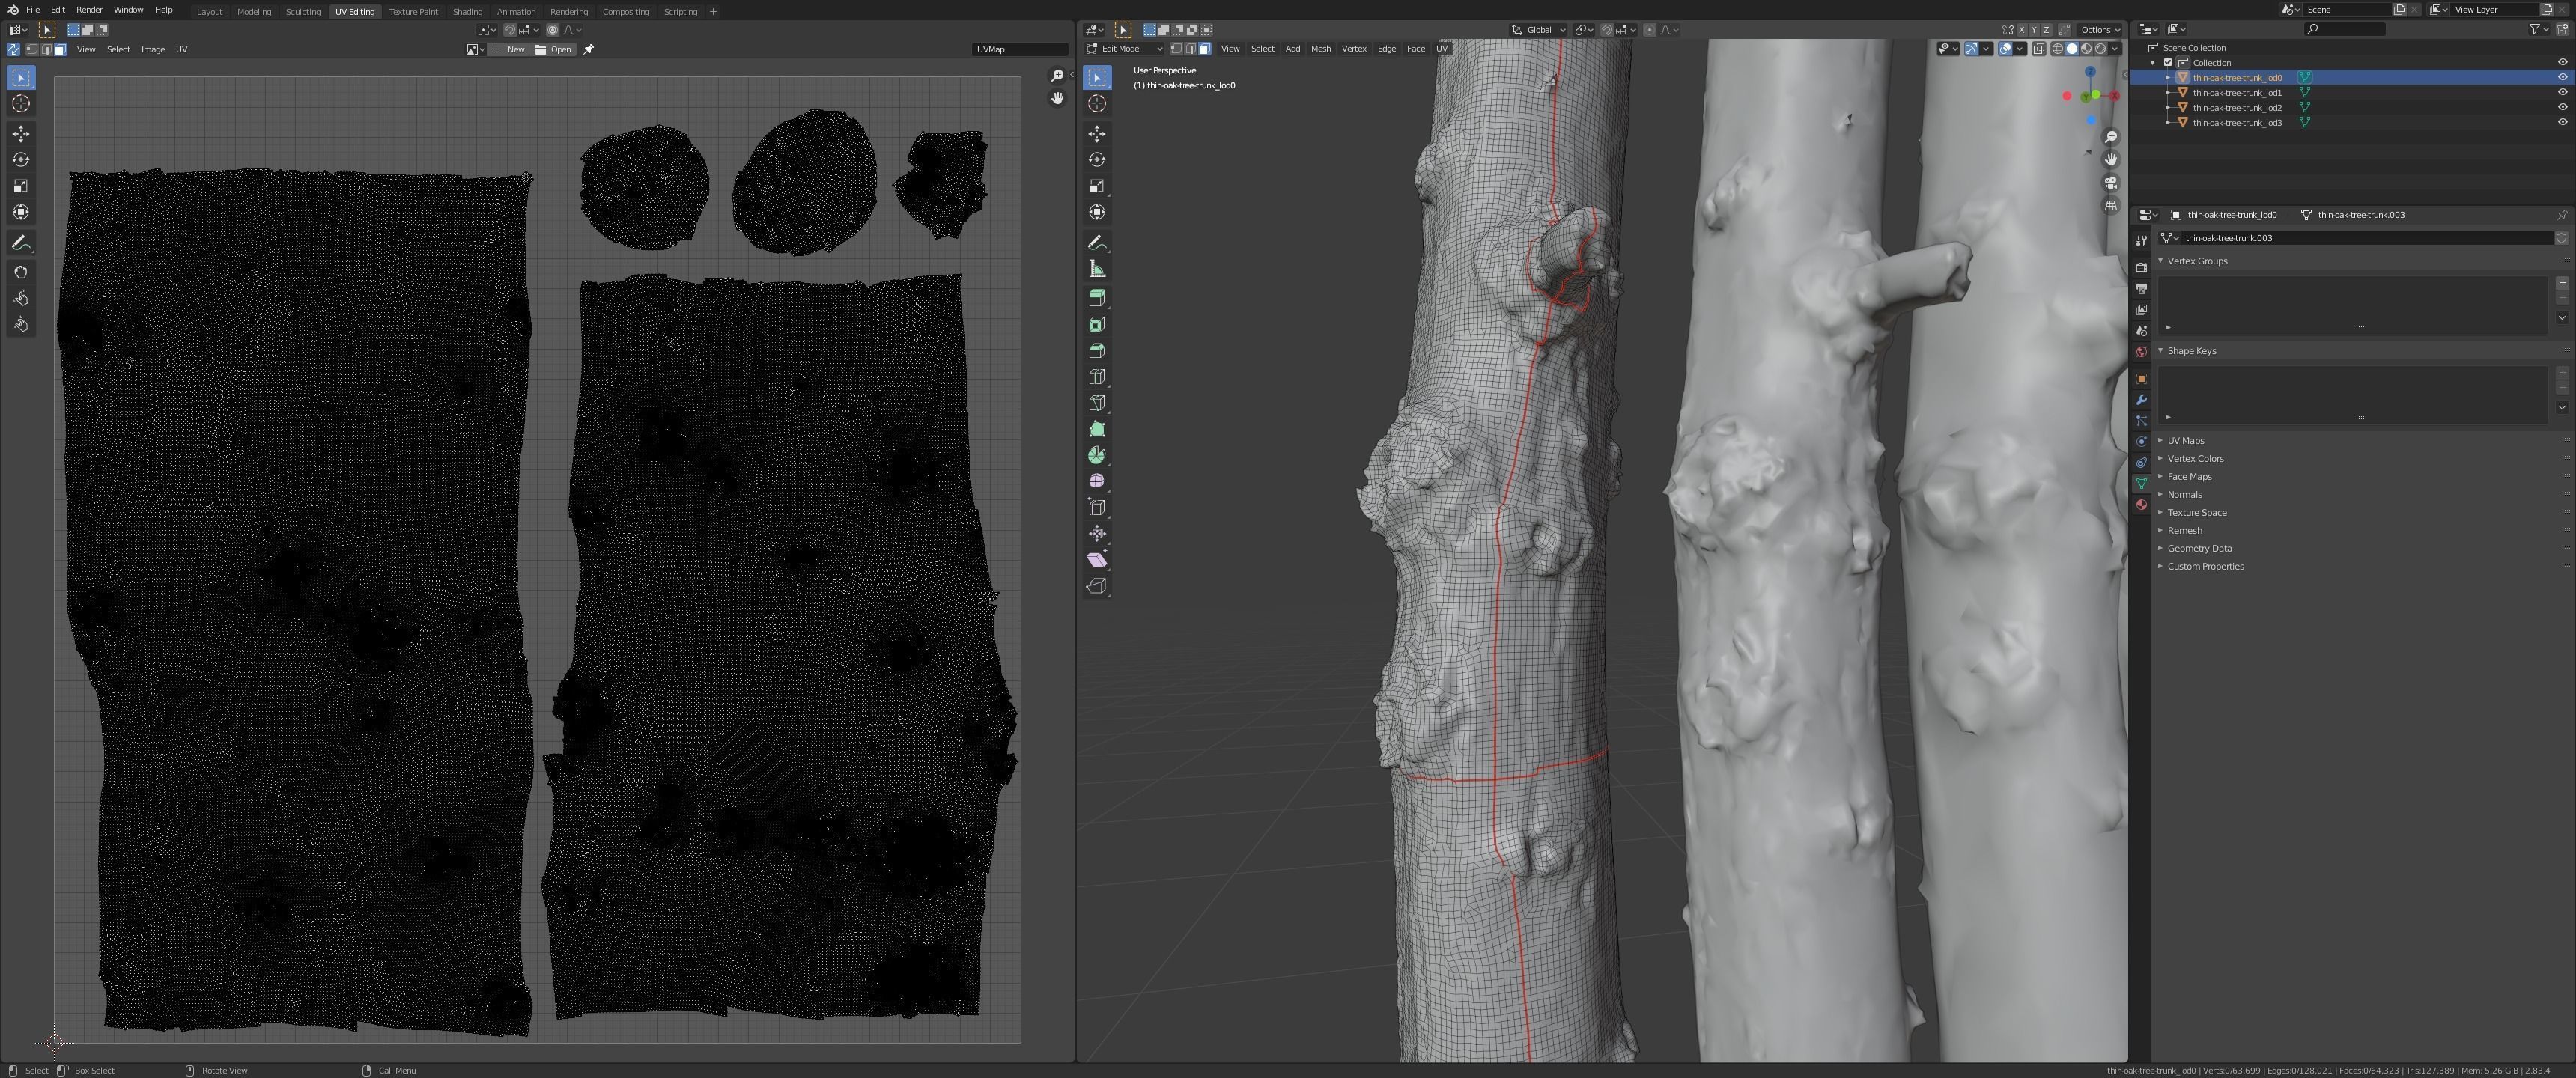Open the Options dropdown in 3D viewport
The height and width of the screenshot is (1078, 2576).
pos(2099,30)
